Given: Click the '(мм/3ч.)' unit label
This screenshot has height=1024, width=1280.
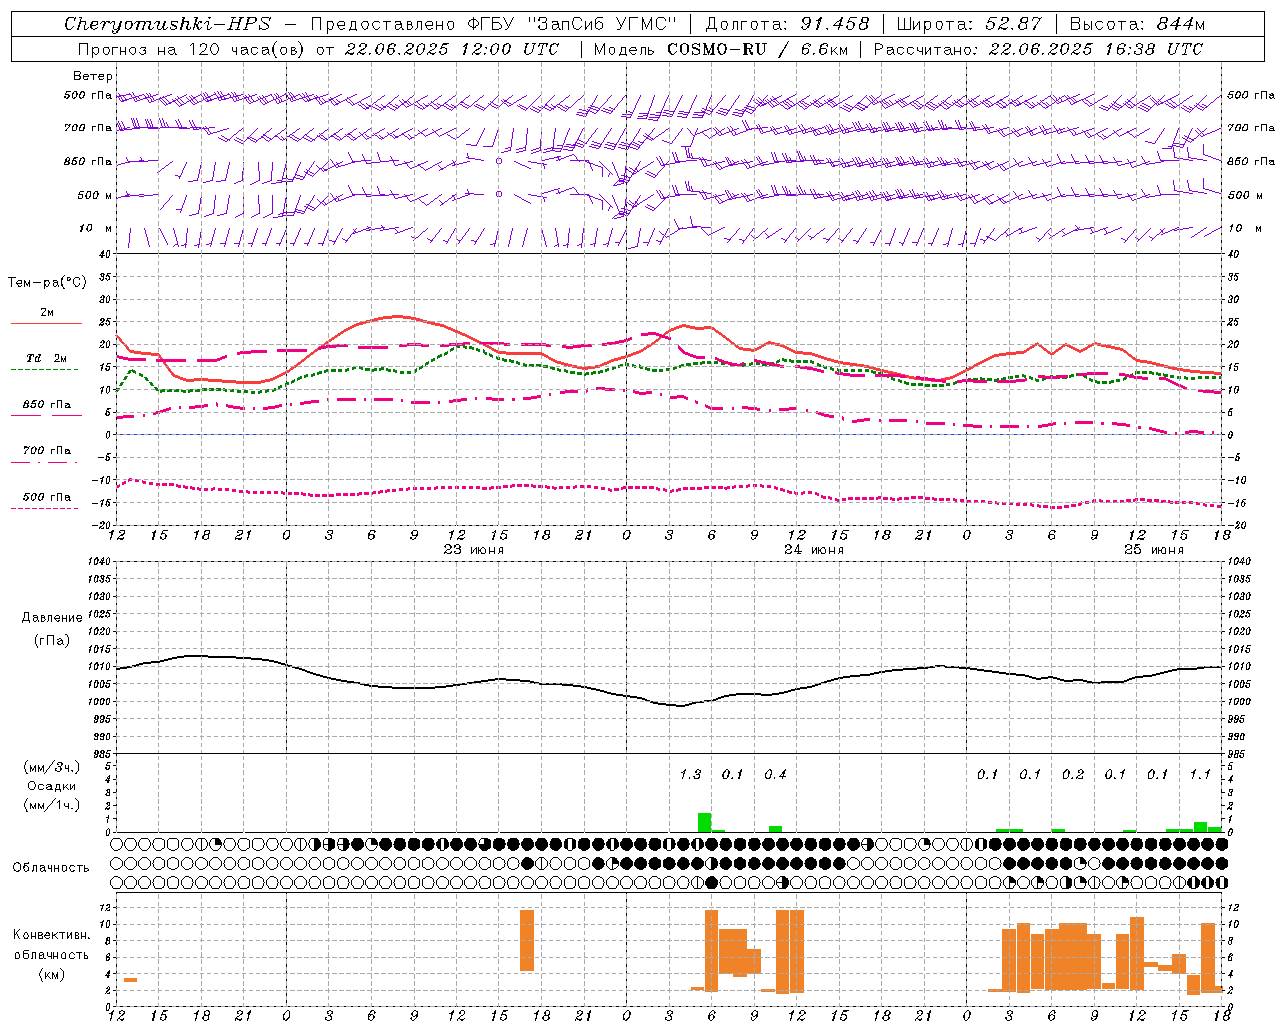Looking at the screenshot, I should pos(52,767).
